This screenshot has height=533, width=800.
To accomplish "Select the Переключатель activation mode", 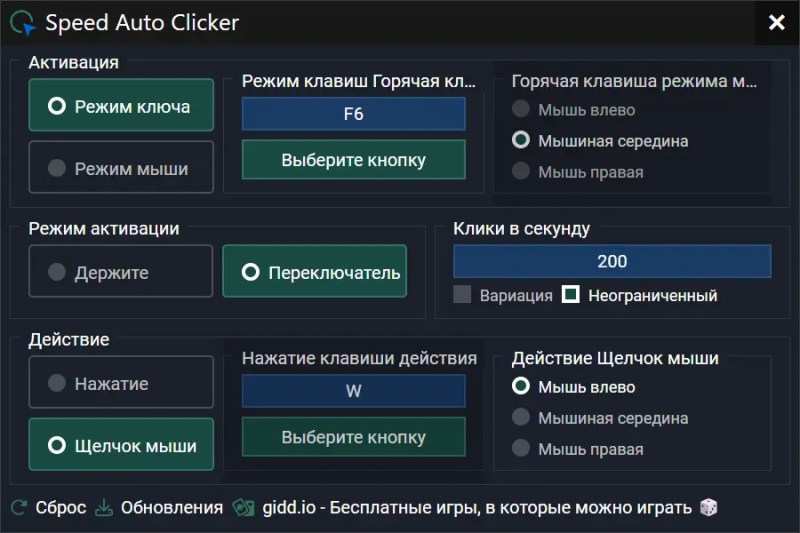I will [x=315, y=271].
